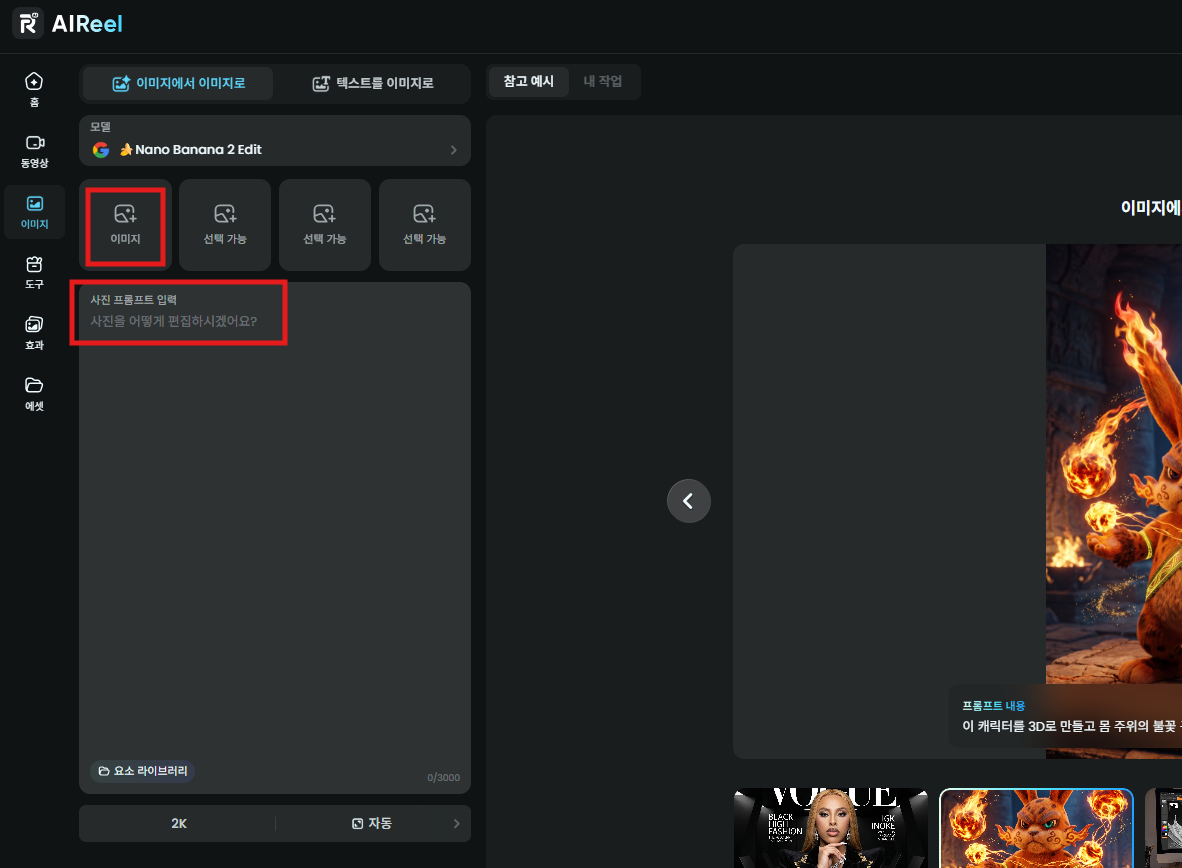Open the 요소 라이브러리 element library
This screenshot has width=1182, height=868.
point(142,771)
